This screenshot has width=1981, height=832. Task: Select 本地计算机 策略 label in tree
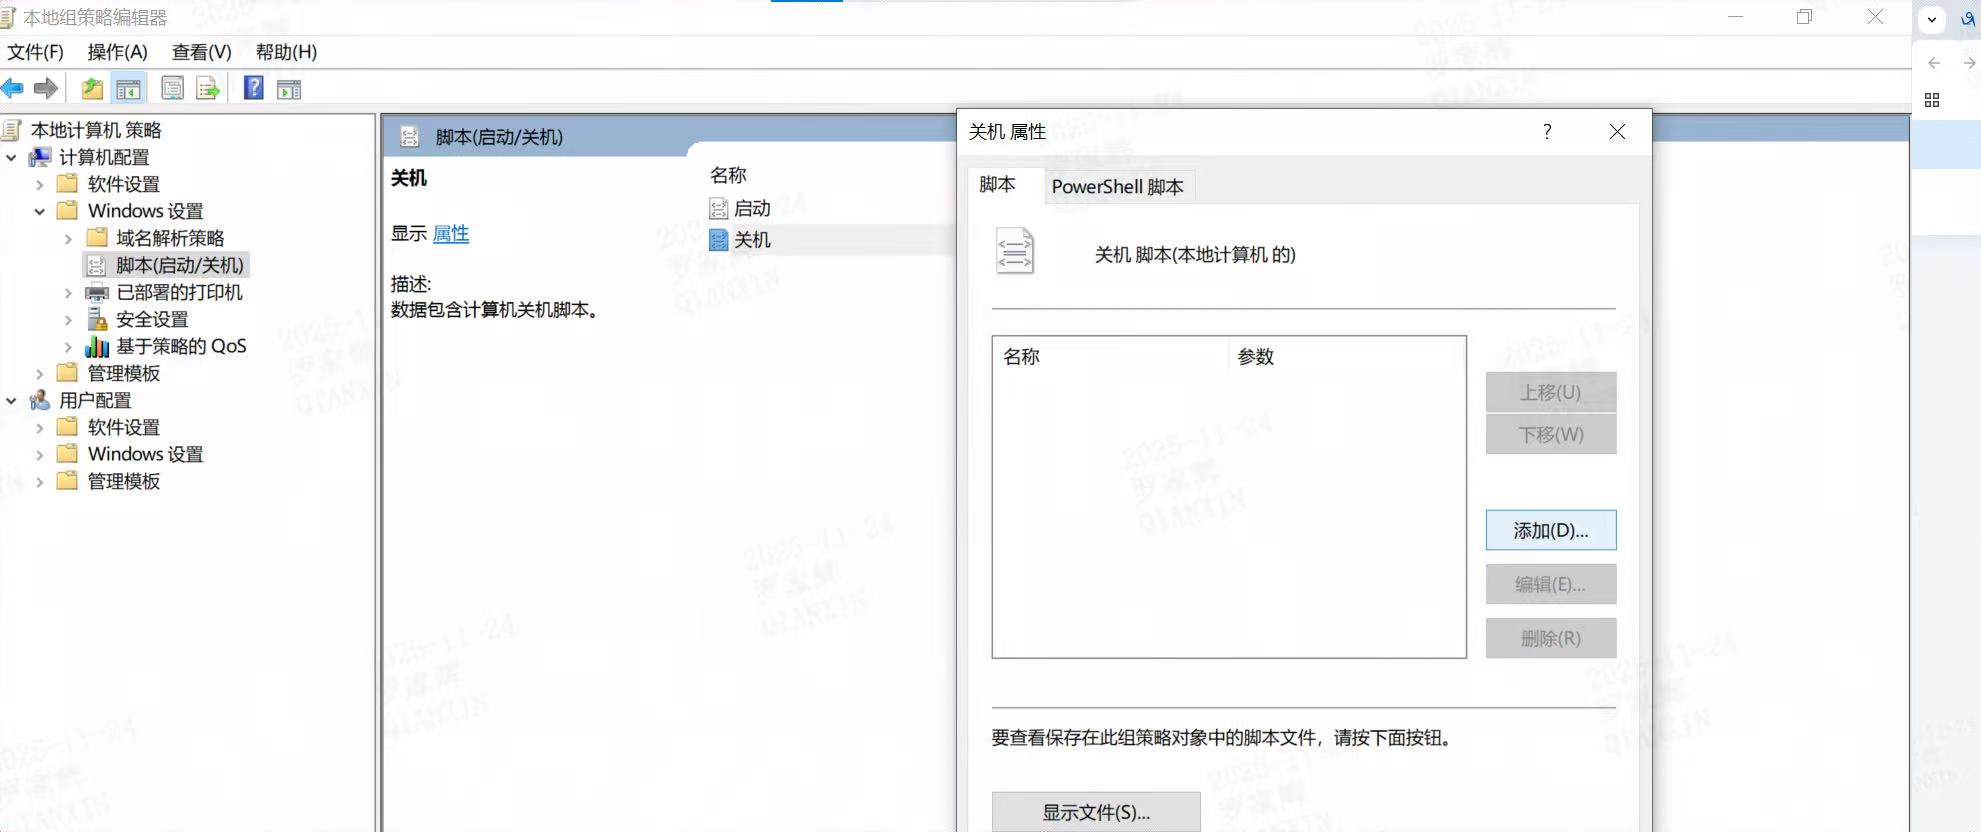pos(96,130)
